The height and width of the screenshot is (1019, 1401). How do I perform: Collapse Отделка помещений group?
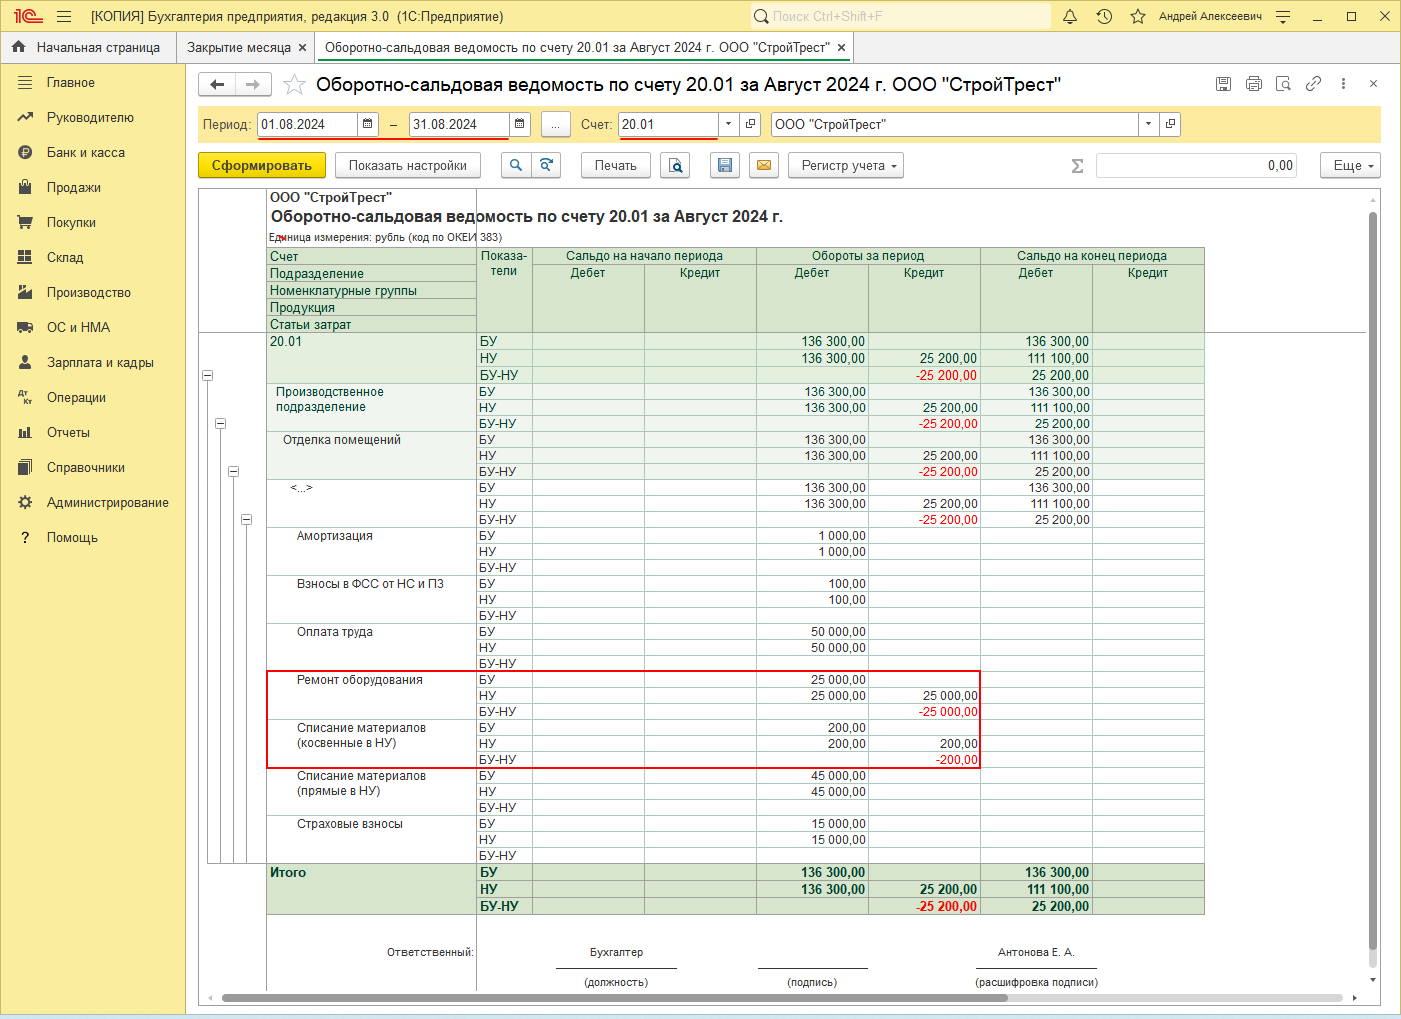click(x=233, y=471)
